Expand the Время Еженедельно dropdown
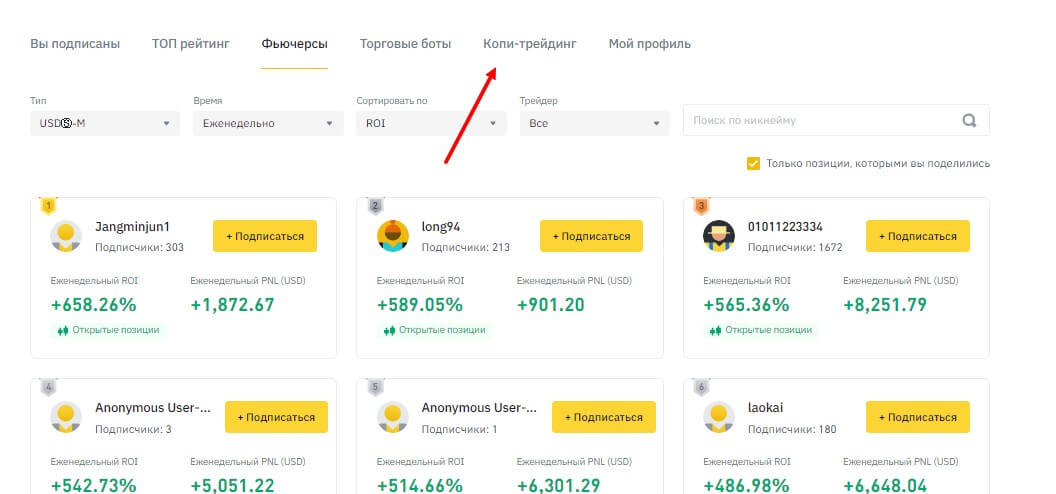 click(267, 124)
